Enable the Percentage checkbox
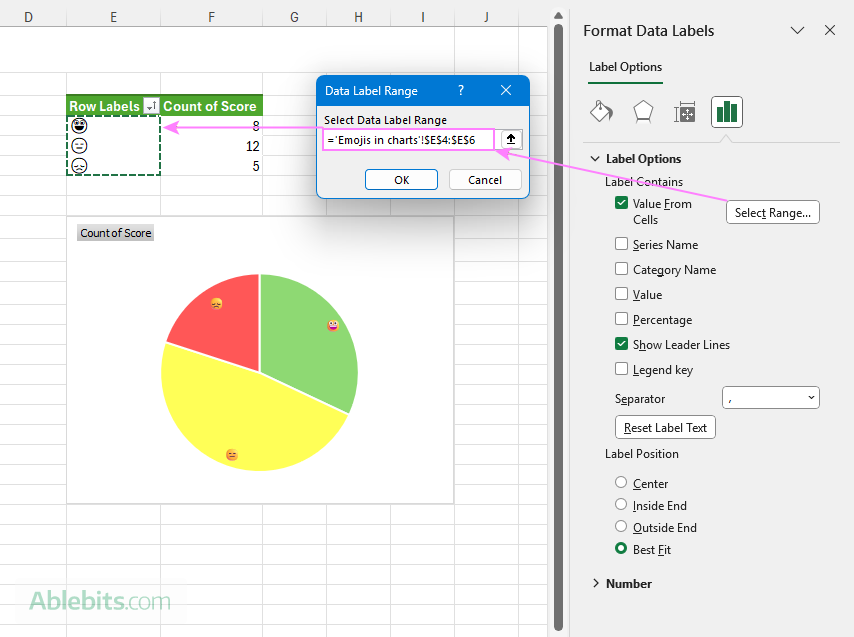 point(622,319)
